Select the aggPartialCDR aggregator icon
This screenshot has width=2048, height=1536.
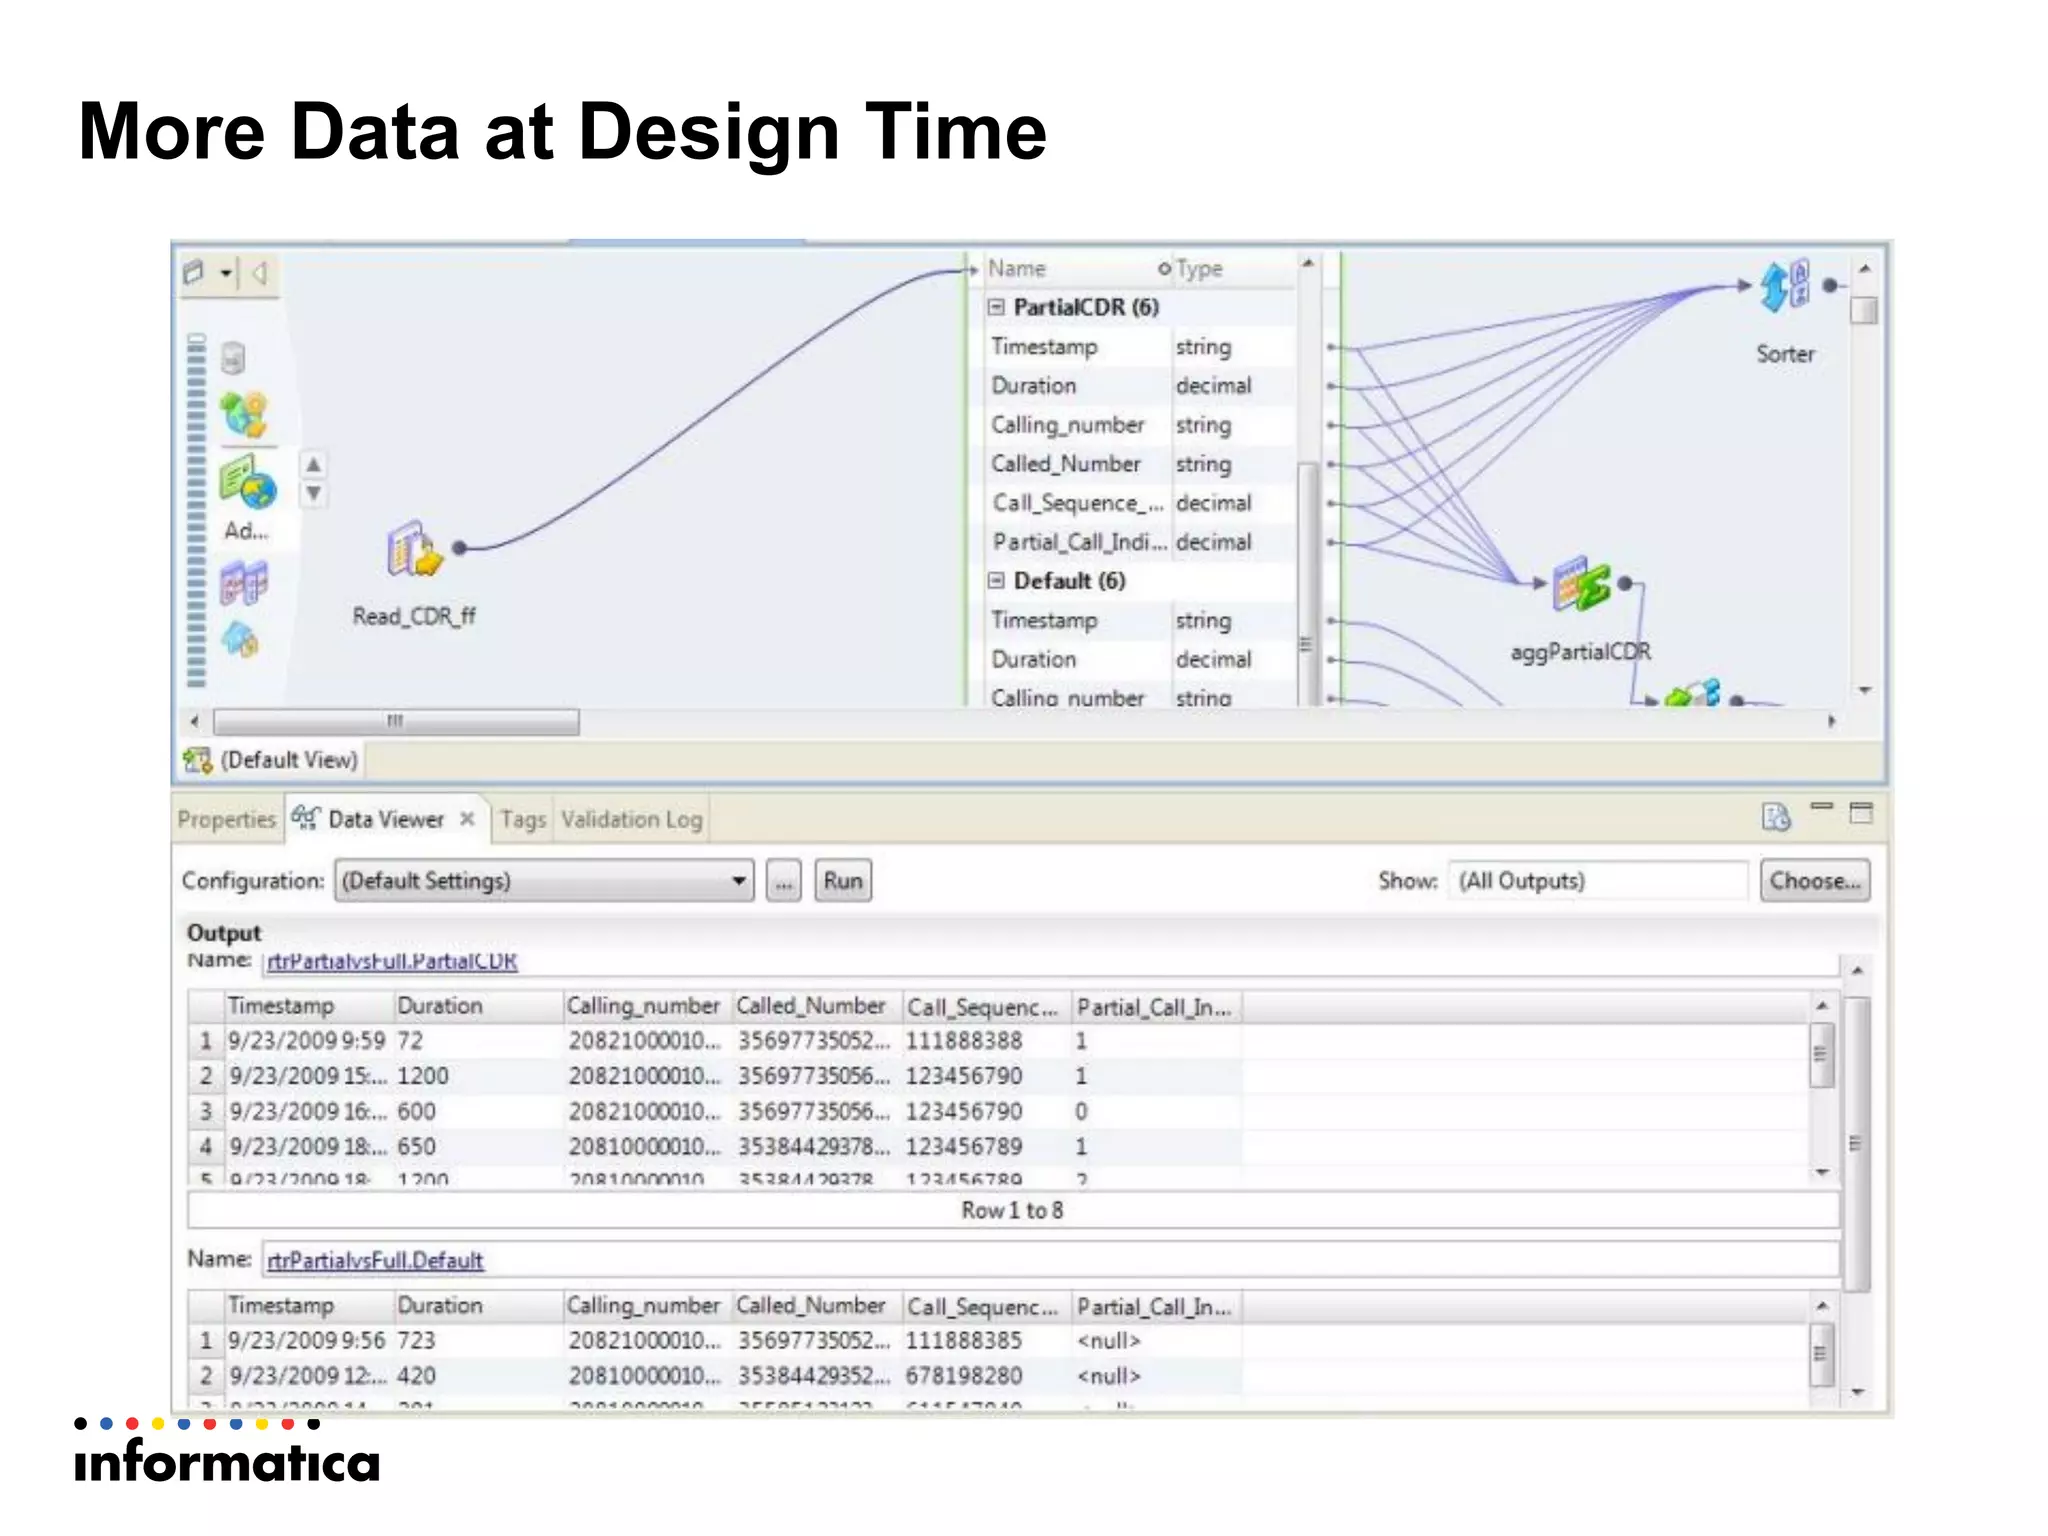click(1581, 584)
